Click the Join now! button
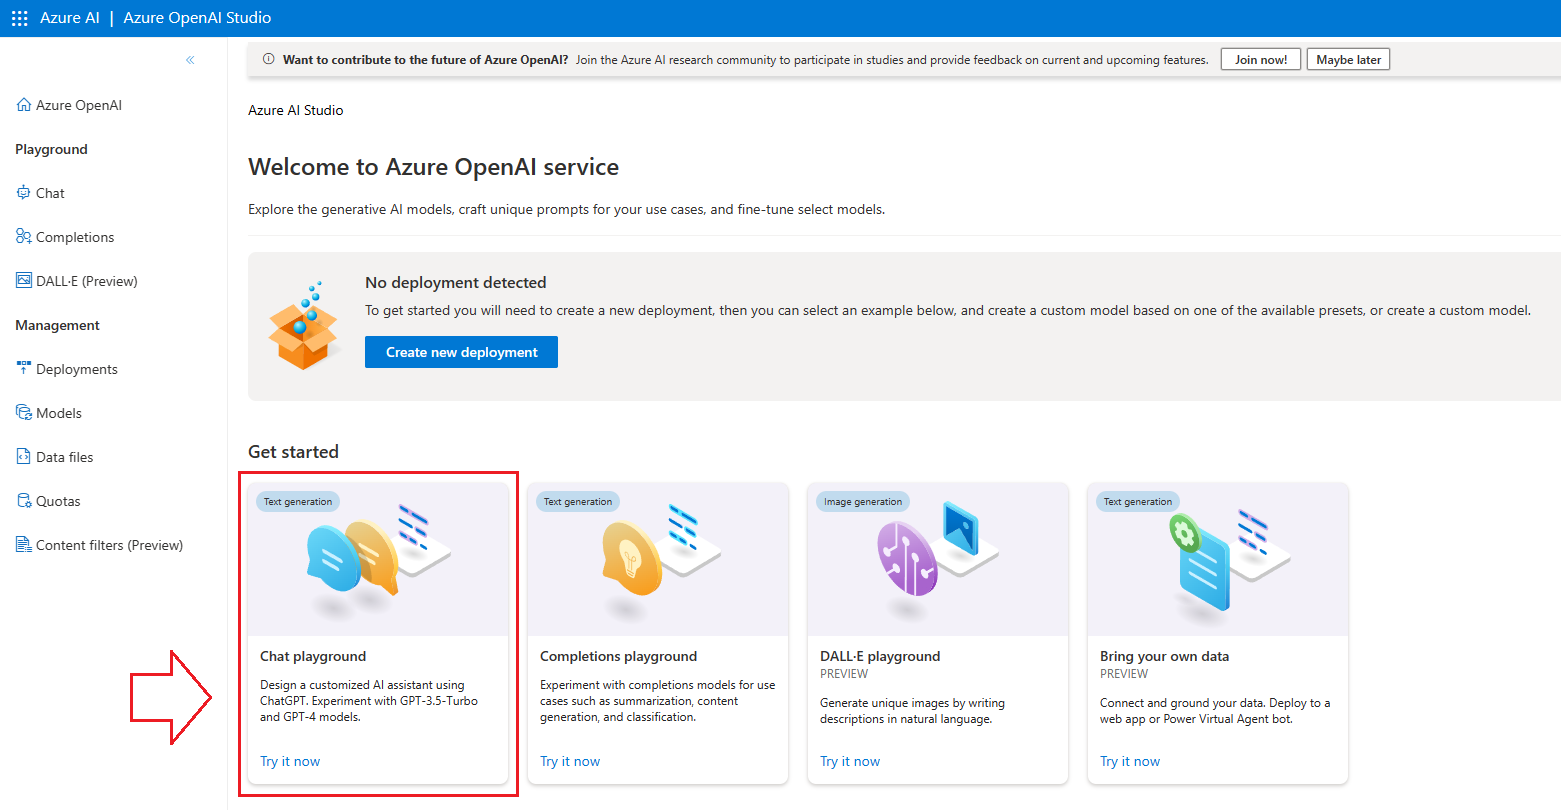 point(1261,60)
